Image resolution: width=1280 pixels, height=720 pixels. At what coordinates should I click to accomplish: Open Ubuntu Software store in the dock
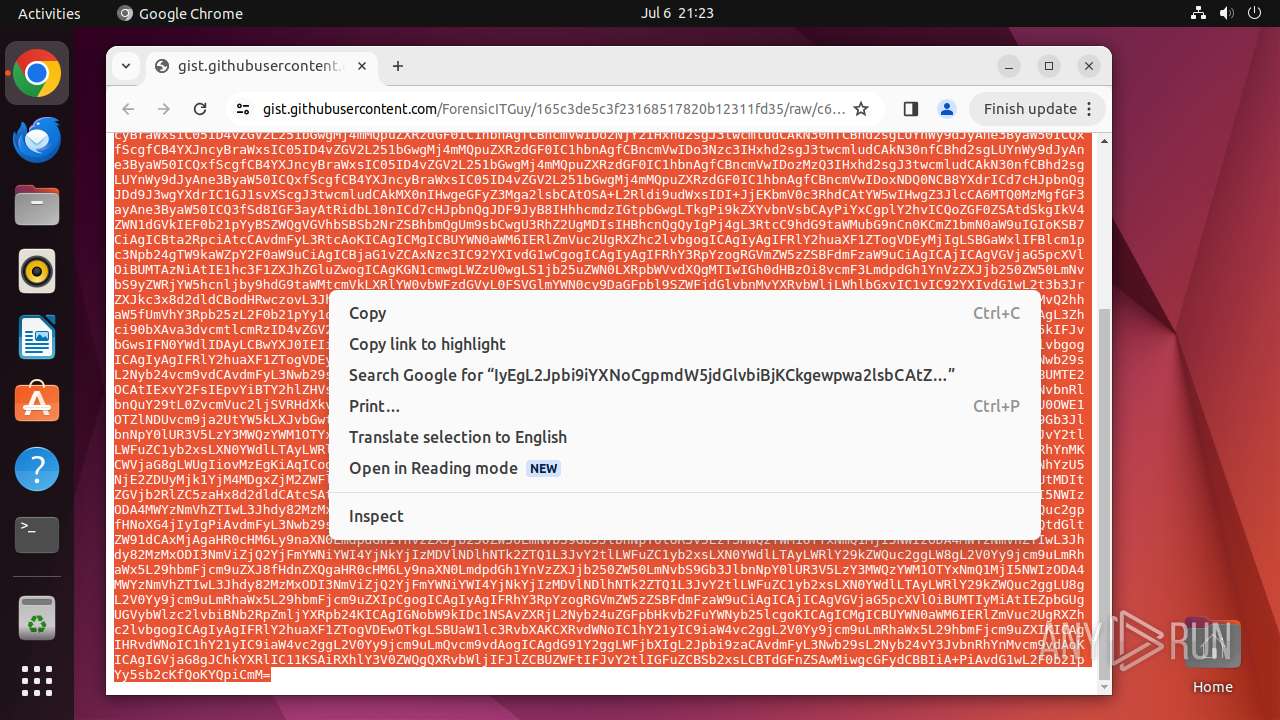[37, 404]
